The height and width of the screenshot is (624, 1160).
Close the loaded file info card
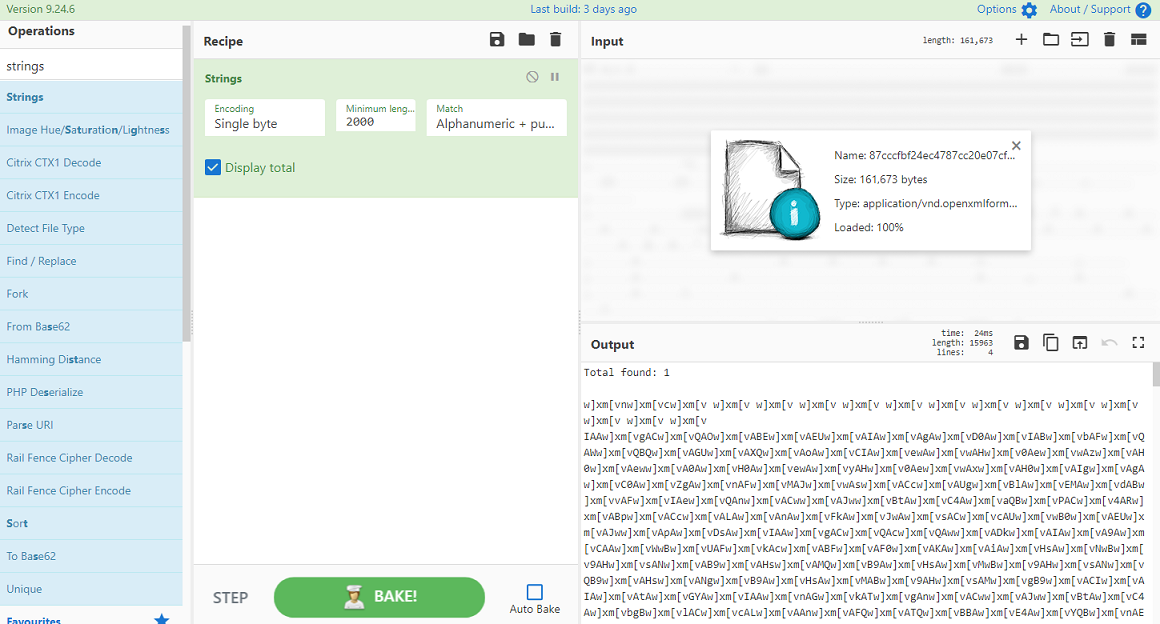coord(1016,146)
